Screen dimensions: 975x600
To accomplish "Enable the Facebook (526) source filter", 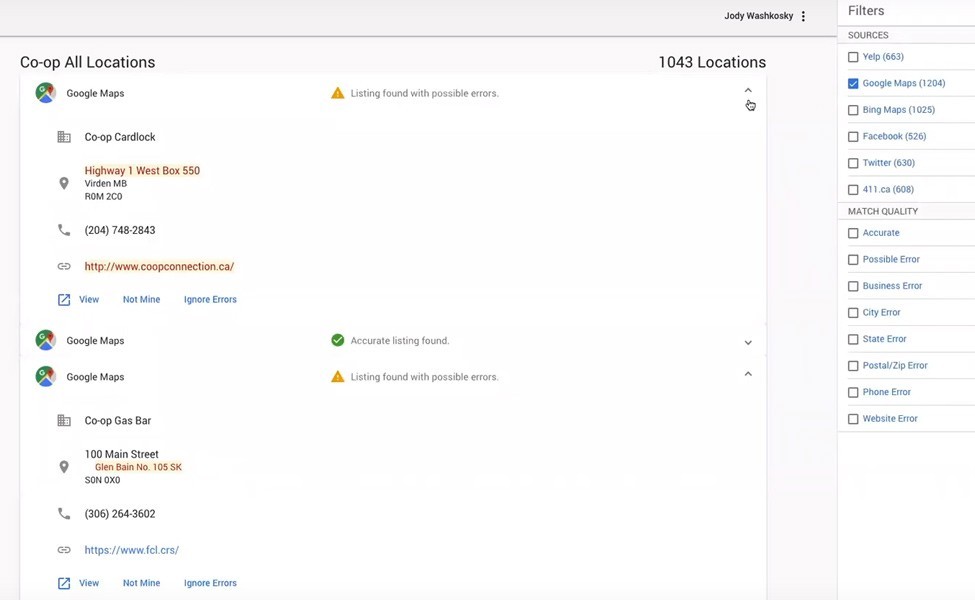I will (853, 137).
